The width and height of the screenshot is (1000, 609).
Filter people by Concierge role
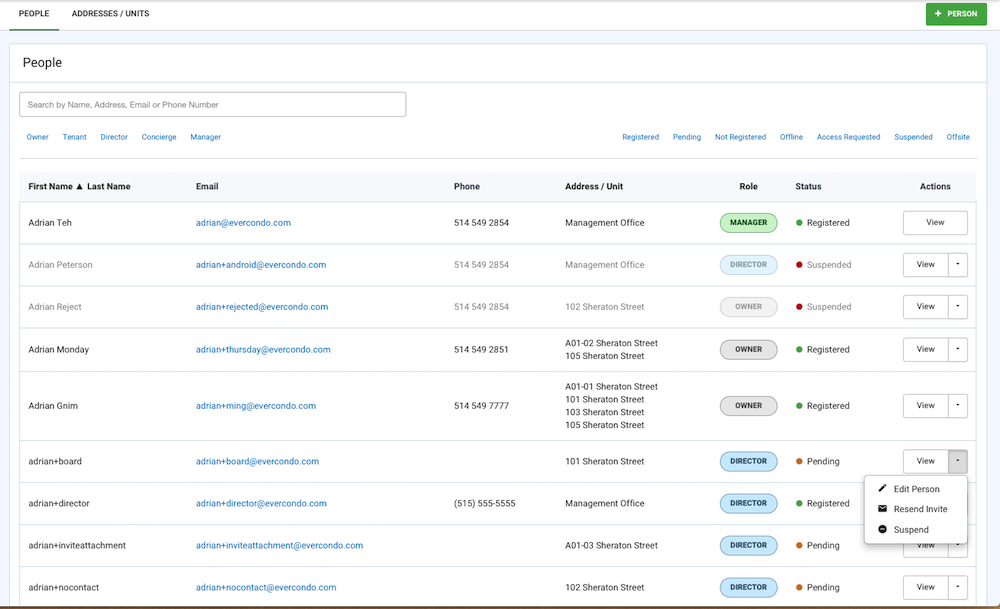click(x=159, y=137)
